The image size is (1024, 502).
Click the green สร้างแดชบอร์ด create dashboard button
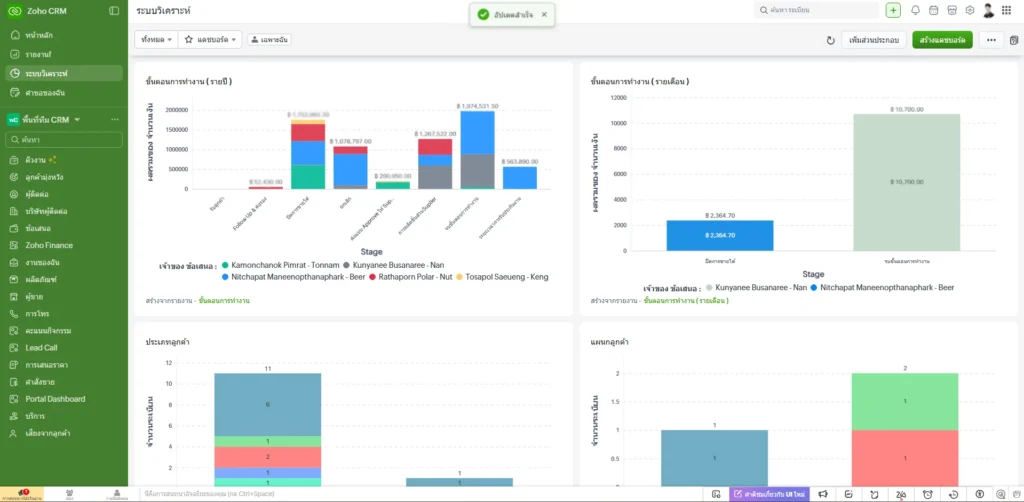coord(942,40)
